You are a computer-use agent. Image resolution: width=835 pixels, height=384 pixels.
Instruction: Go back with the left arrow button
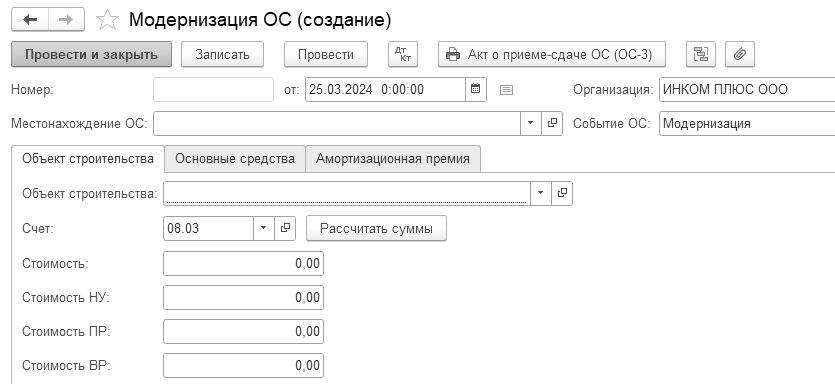30,20
